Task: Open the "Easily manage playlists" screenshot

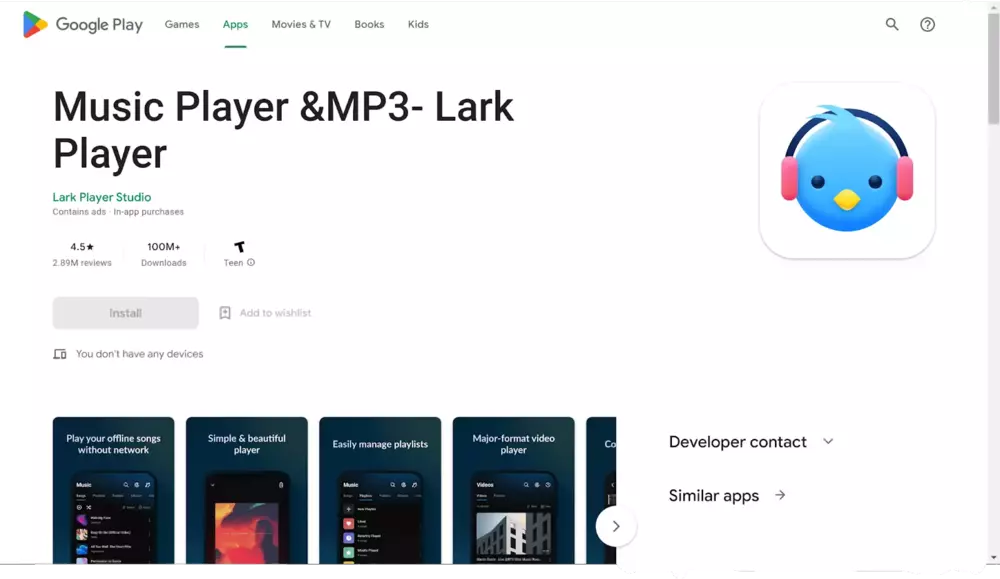Action: 380,490
